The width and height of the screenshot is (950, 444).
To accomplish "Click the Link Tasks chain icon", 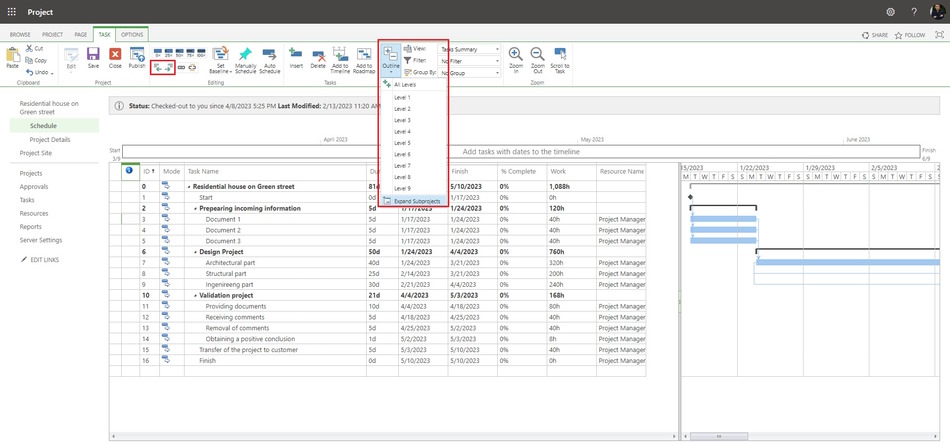I will click(x=181, y=67).
